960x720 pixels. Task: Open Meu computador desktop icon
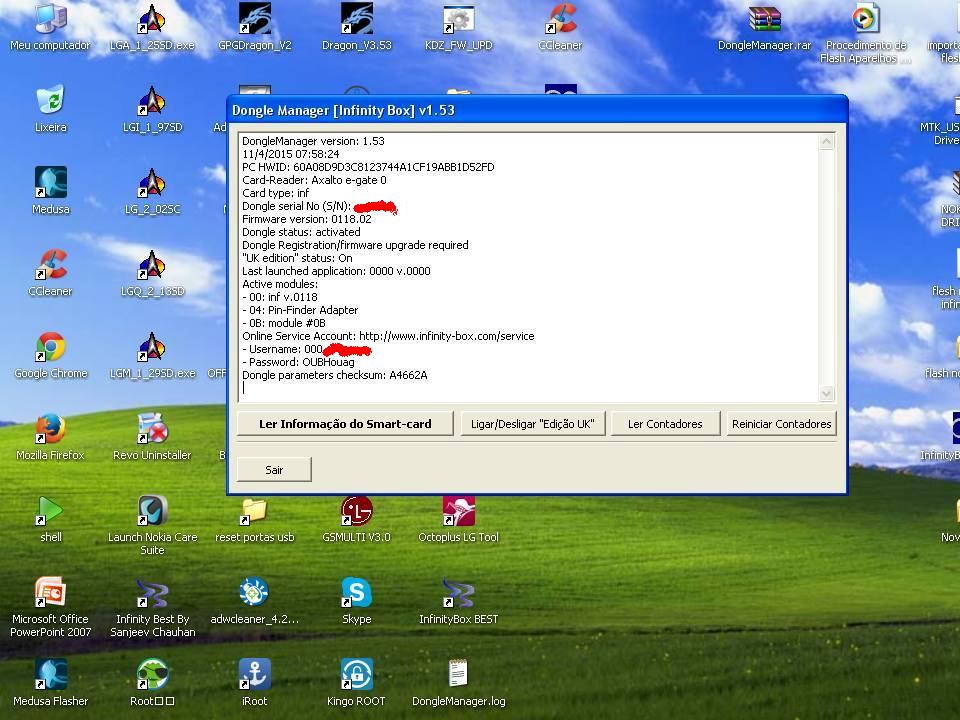click(x=51, y=27)
